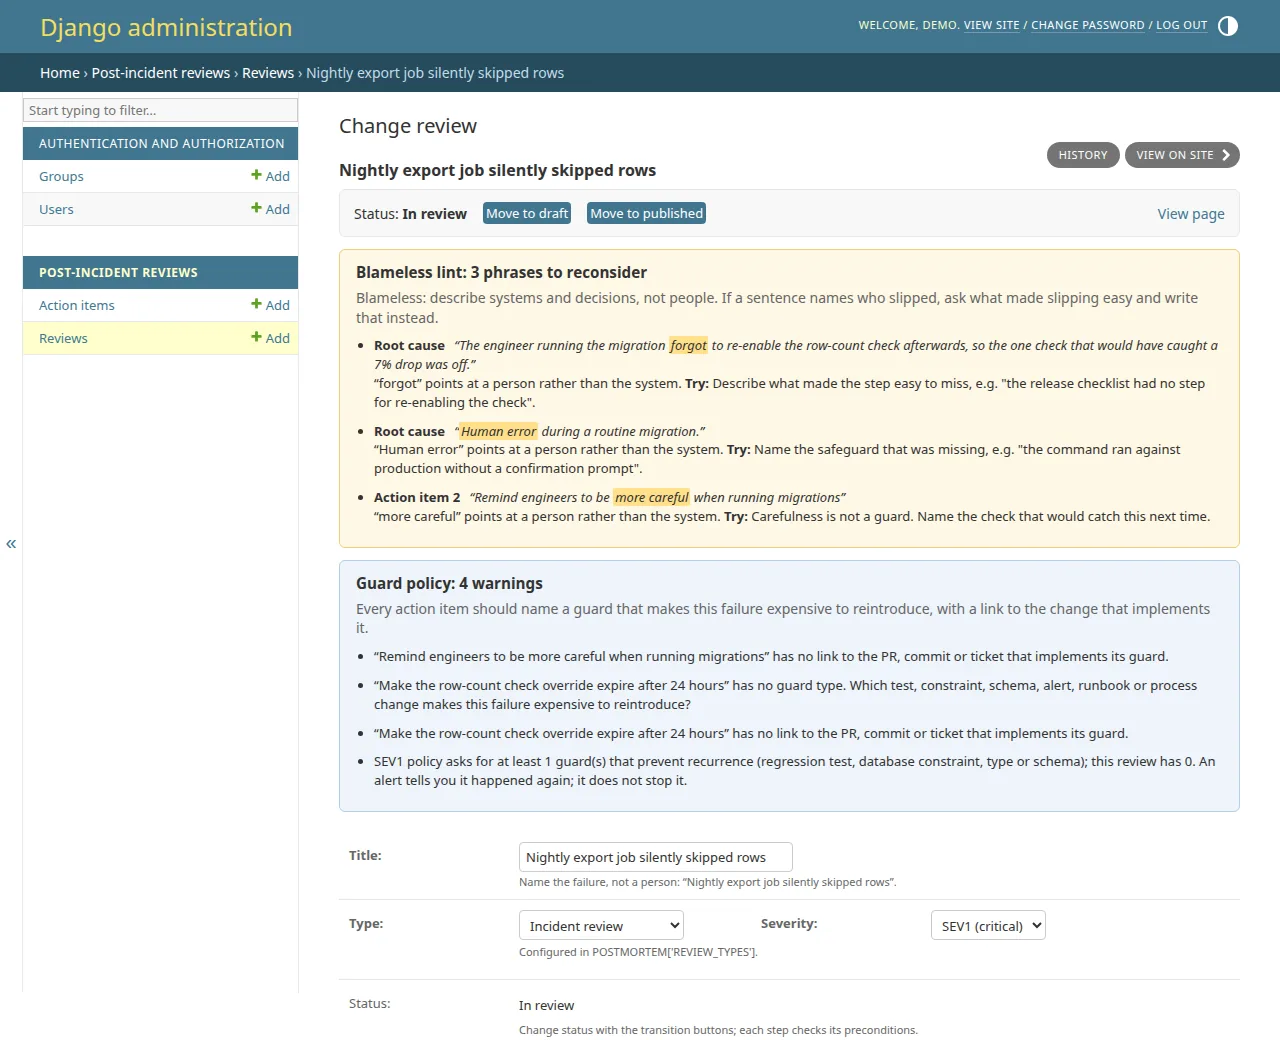Image resolution: width=1280 pixels, height=1040 pixels.
Task: Open the Severity dropdown showing SEV1 (critical)
Action: coord(988,926)
